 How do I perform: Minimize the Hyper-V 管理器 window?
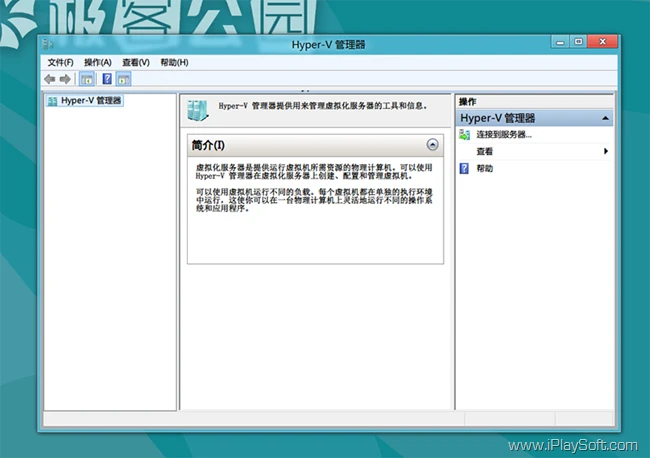pos(560,42)
